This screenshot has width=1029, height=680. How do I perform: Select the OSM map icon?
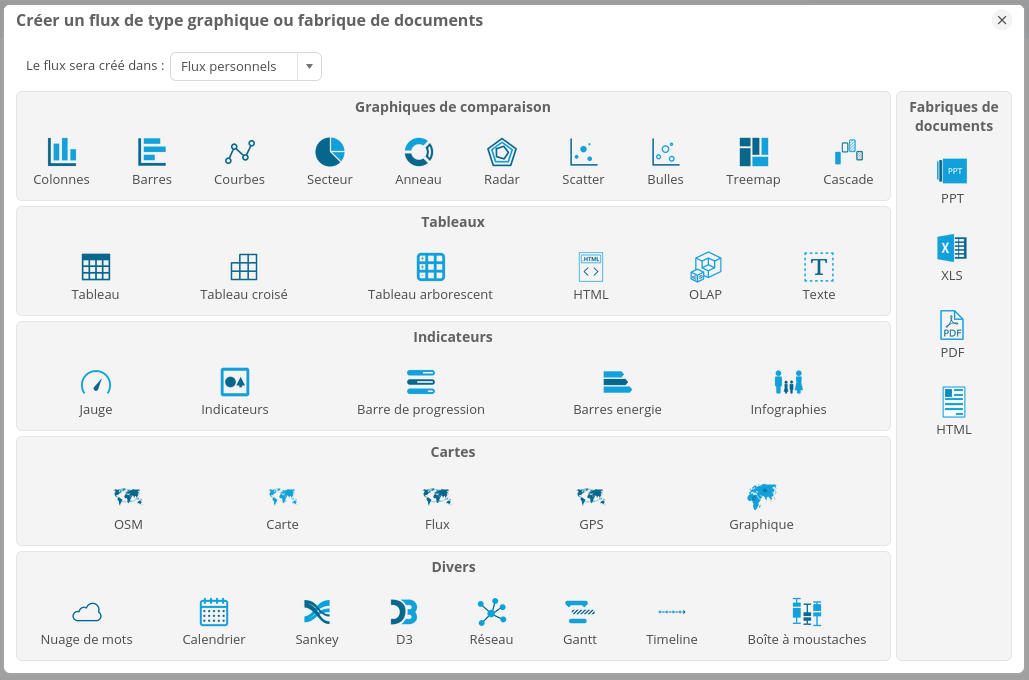pos(128,496)
